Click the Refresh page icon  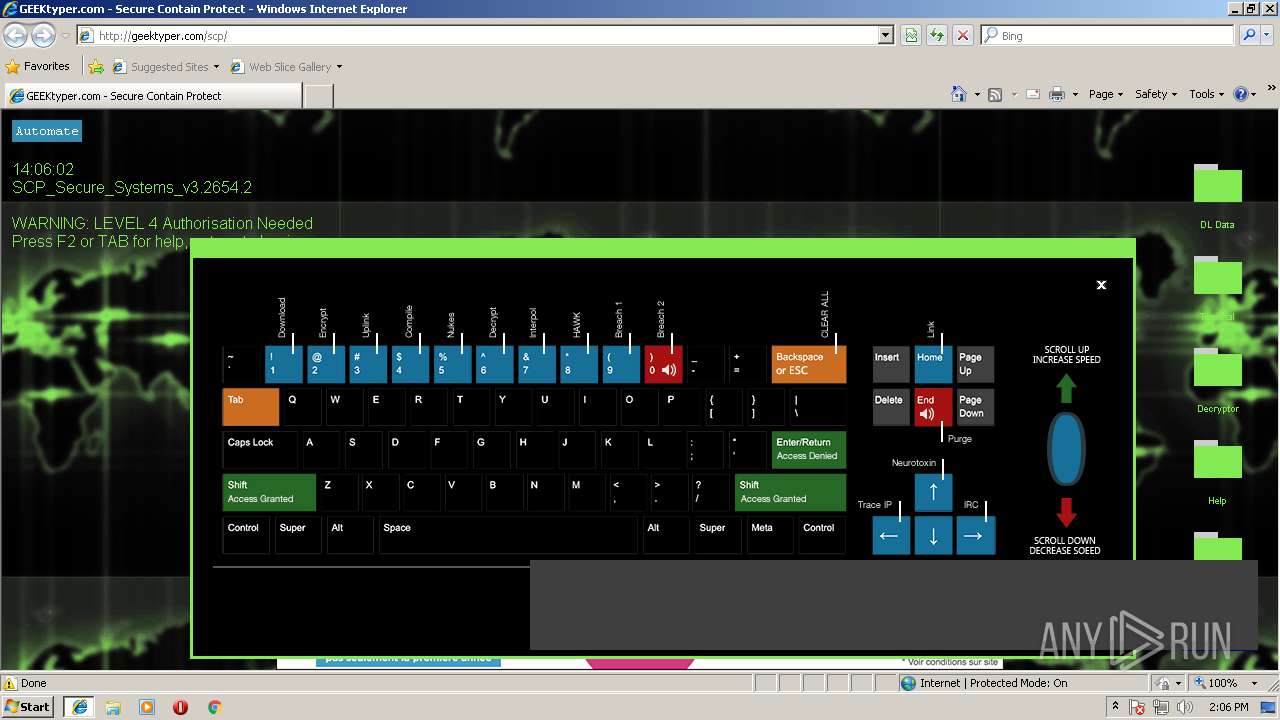tap(911, 35)
